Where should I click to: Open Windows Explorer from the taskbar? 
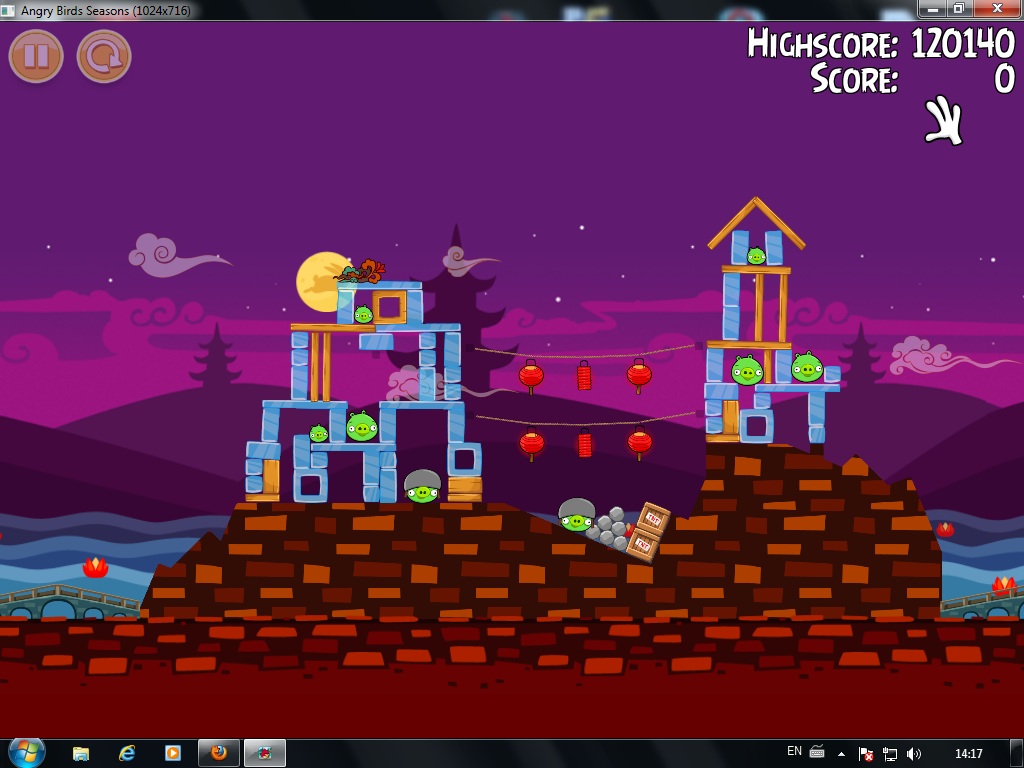pos(81,753)
